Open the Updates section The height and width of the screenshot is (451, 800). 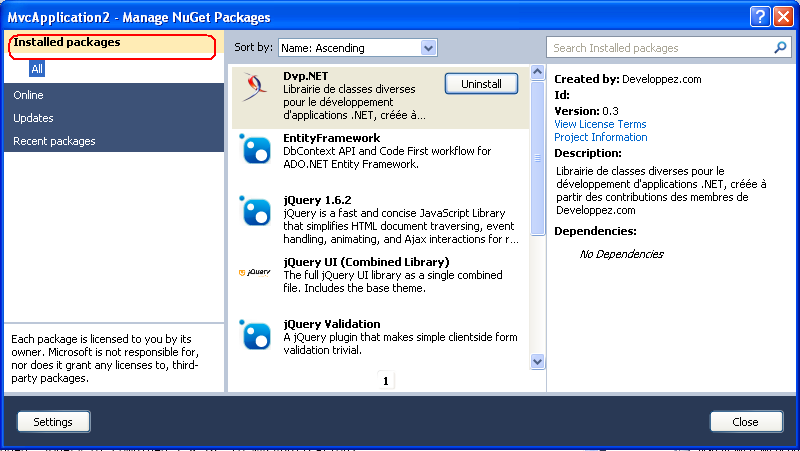coord(33,118)
